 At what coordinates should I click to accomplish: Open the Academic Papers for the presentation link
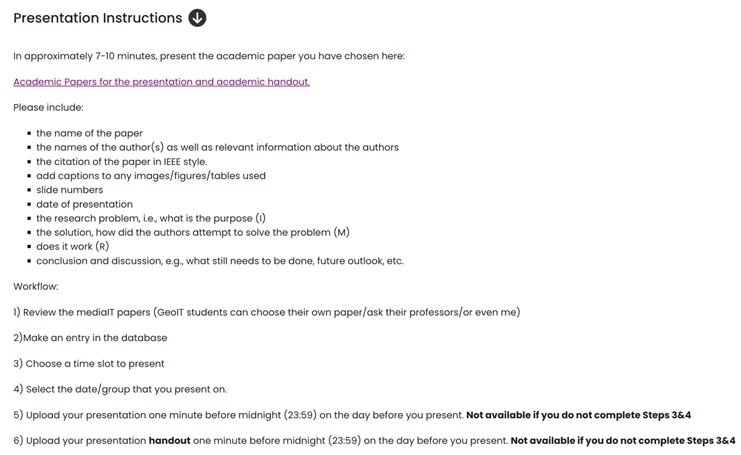(x=161, y=82)
